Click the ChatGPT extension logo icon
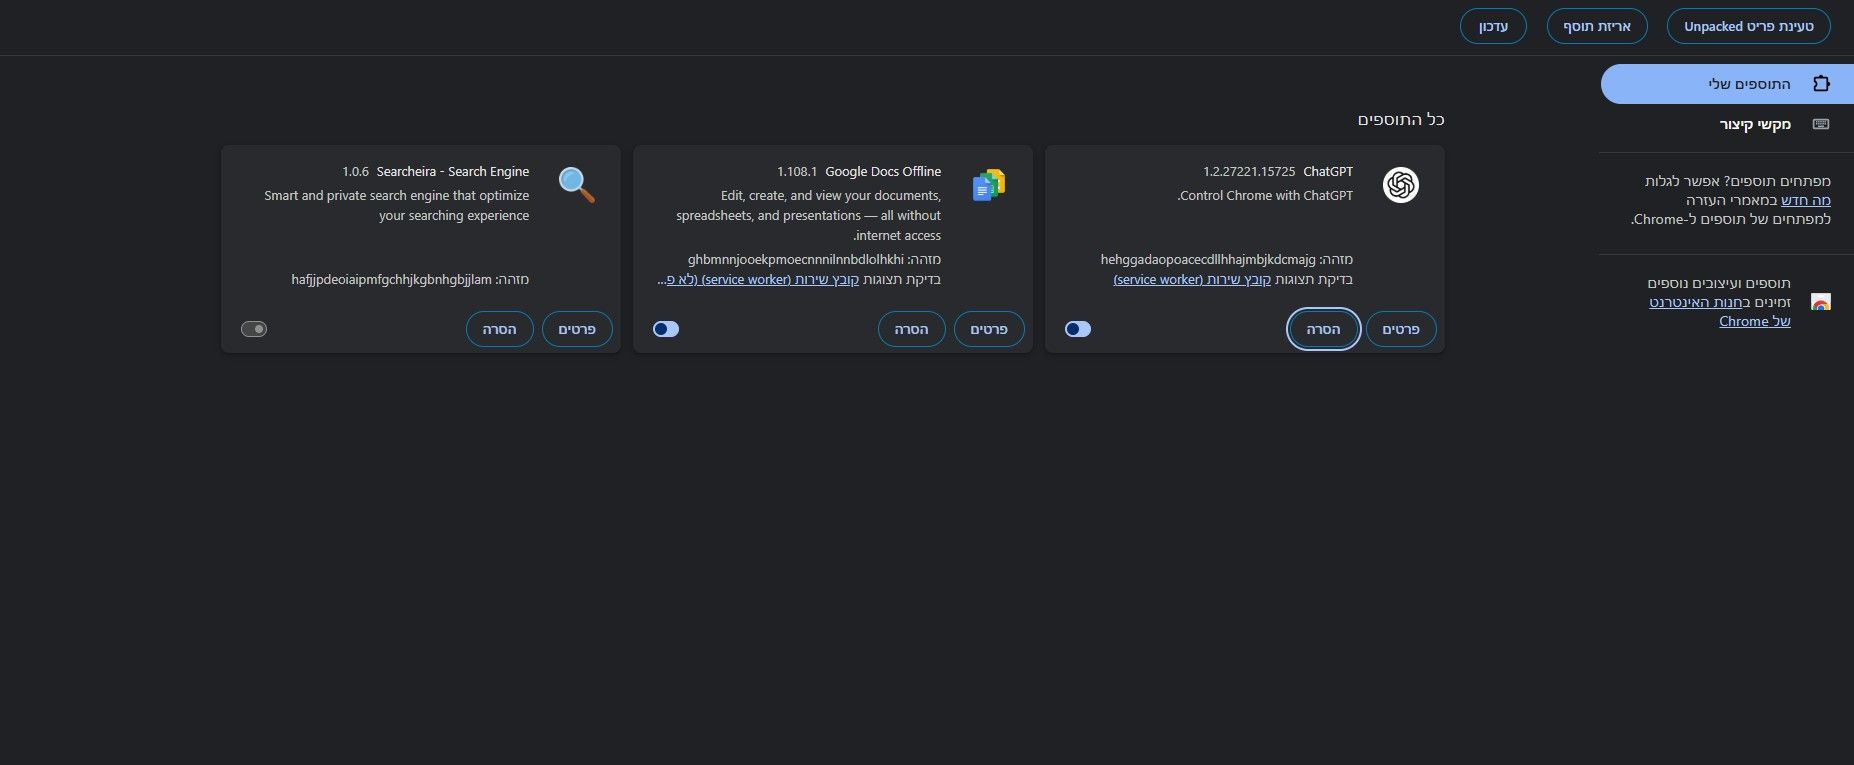Viewport: 1854px width, 765px height. tap(1400, 185)
